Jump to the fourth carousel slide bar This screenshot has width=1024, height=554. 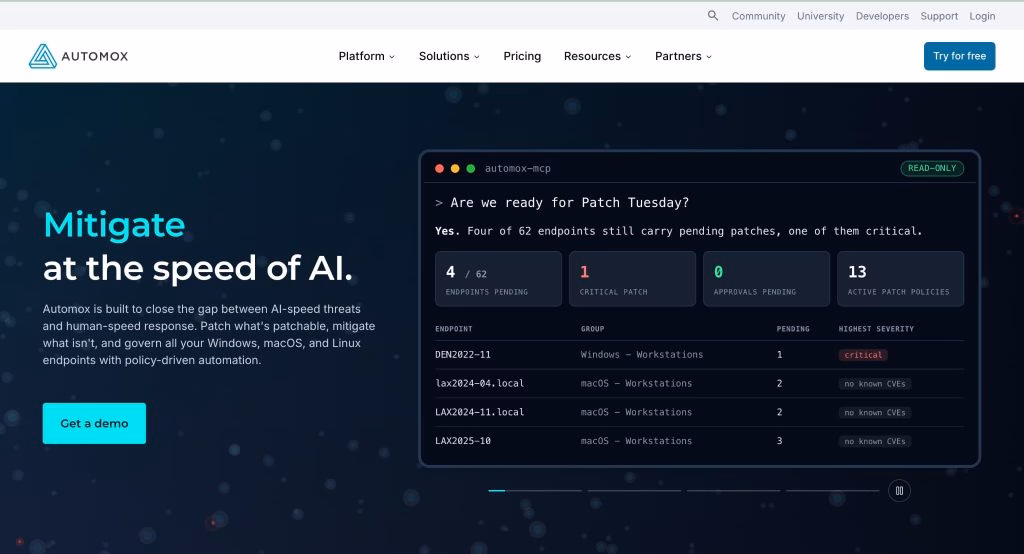tap(833, 491)
